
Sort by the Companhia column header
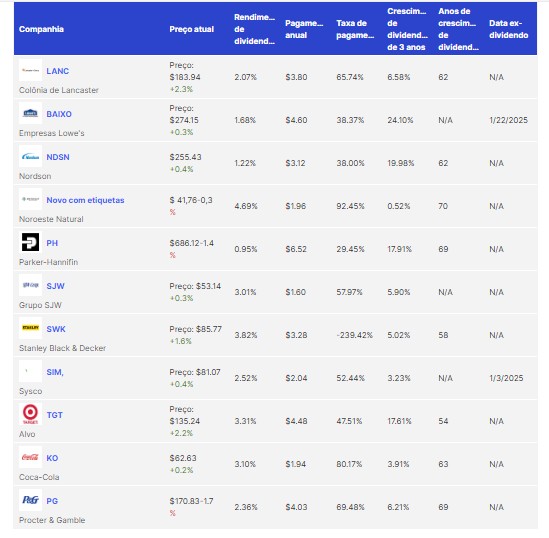(41, 29)
